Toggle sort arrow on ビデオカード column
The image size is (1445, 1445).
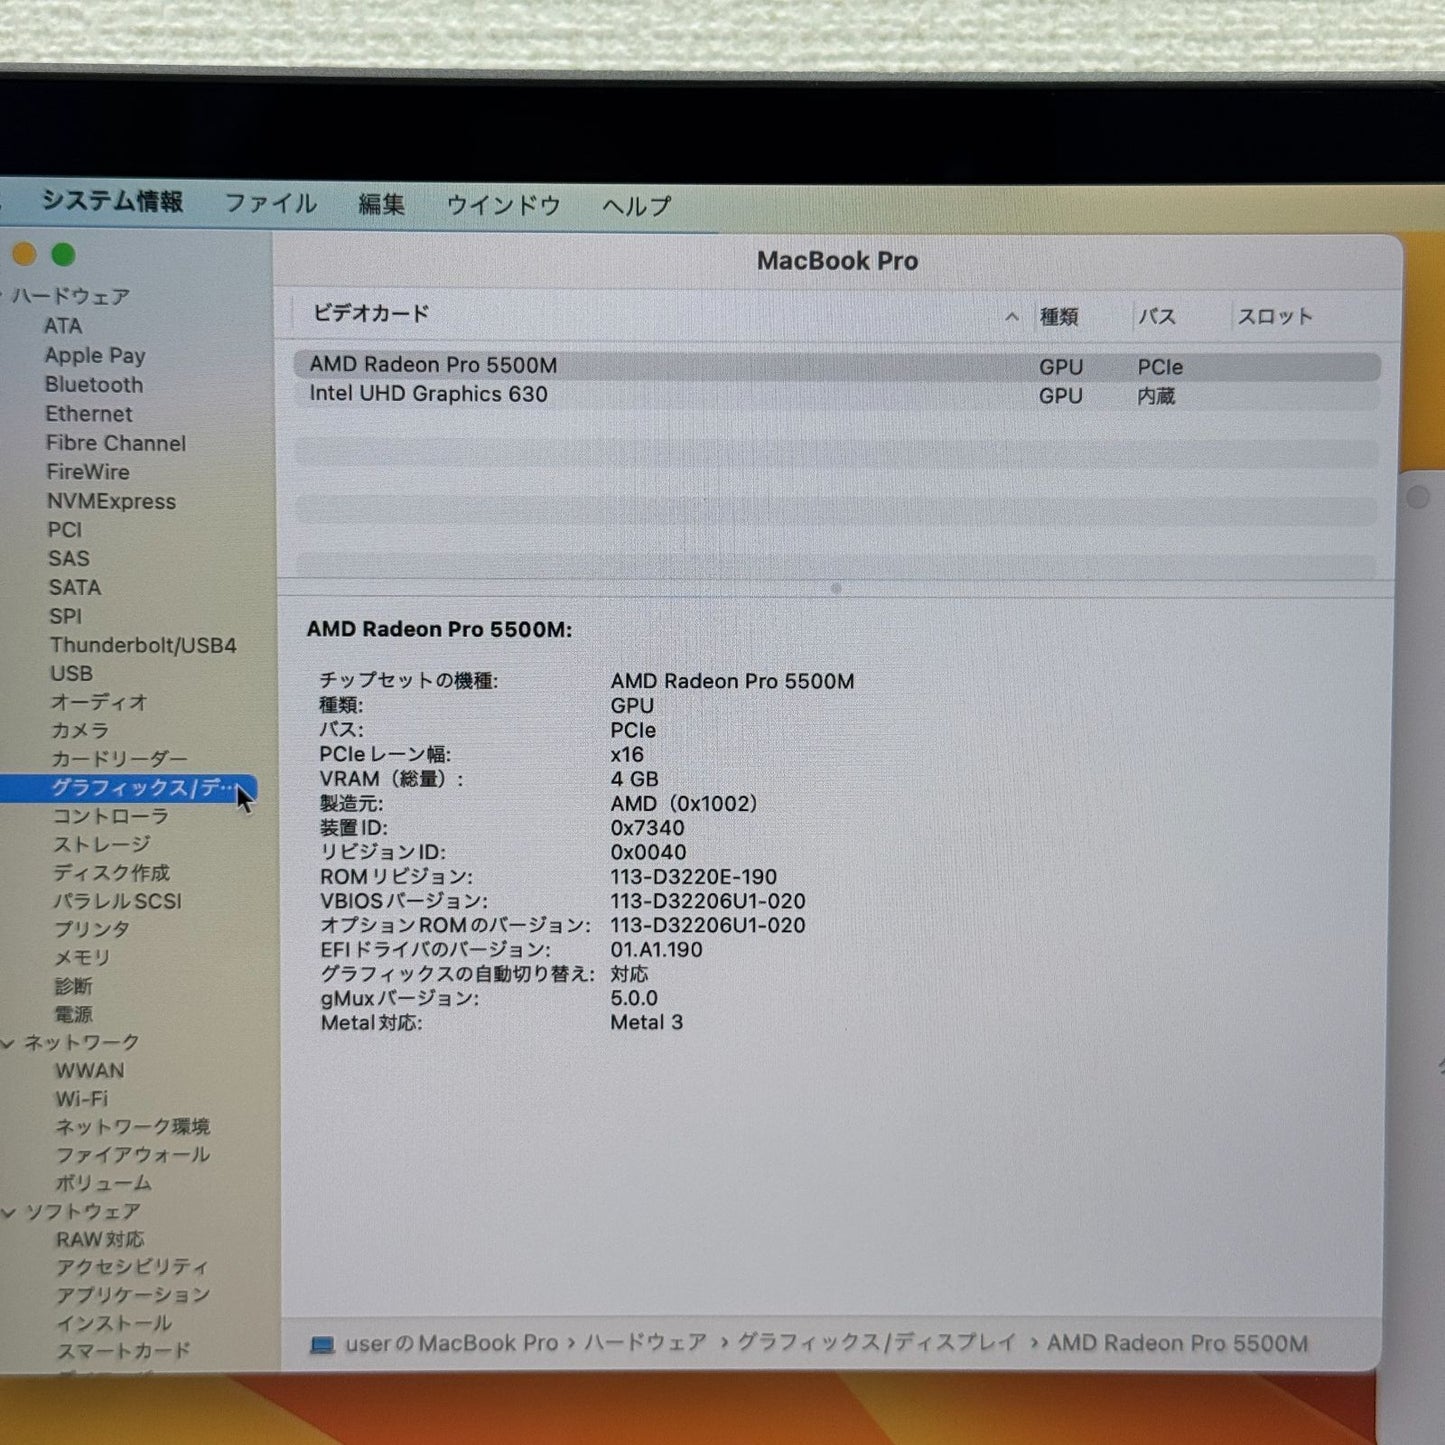click(x=1012, y=317)
